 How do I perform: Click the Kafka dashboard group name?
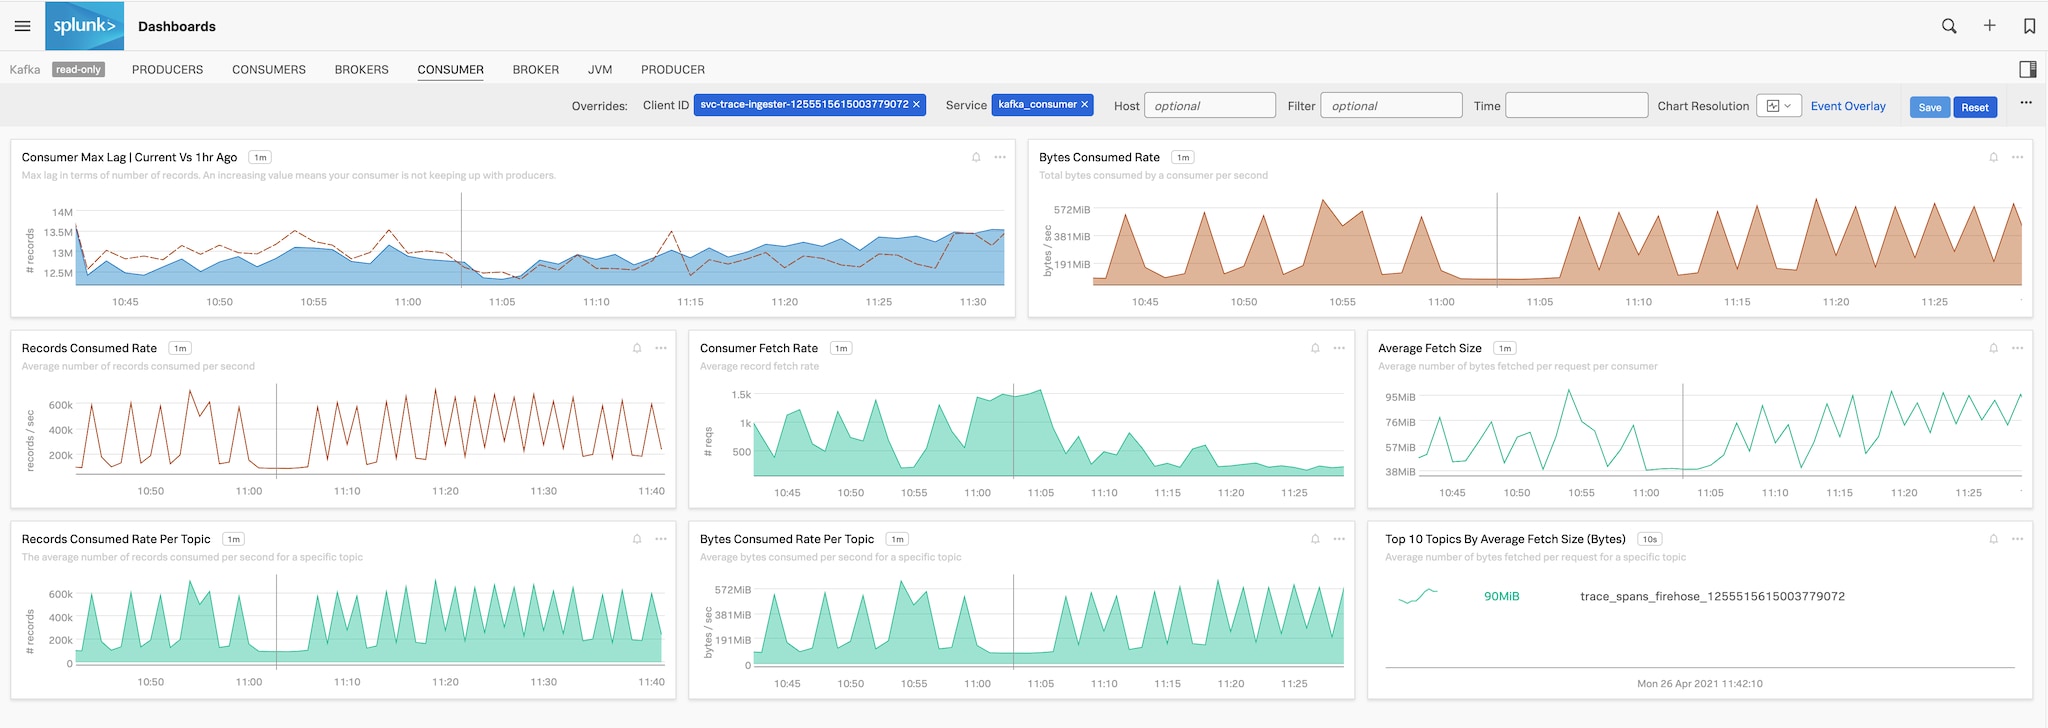point(25,69)
